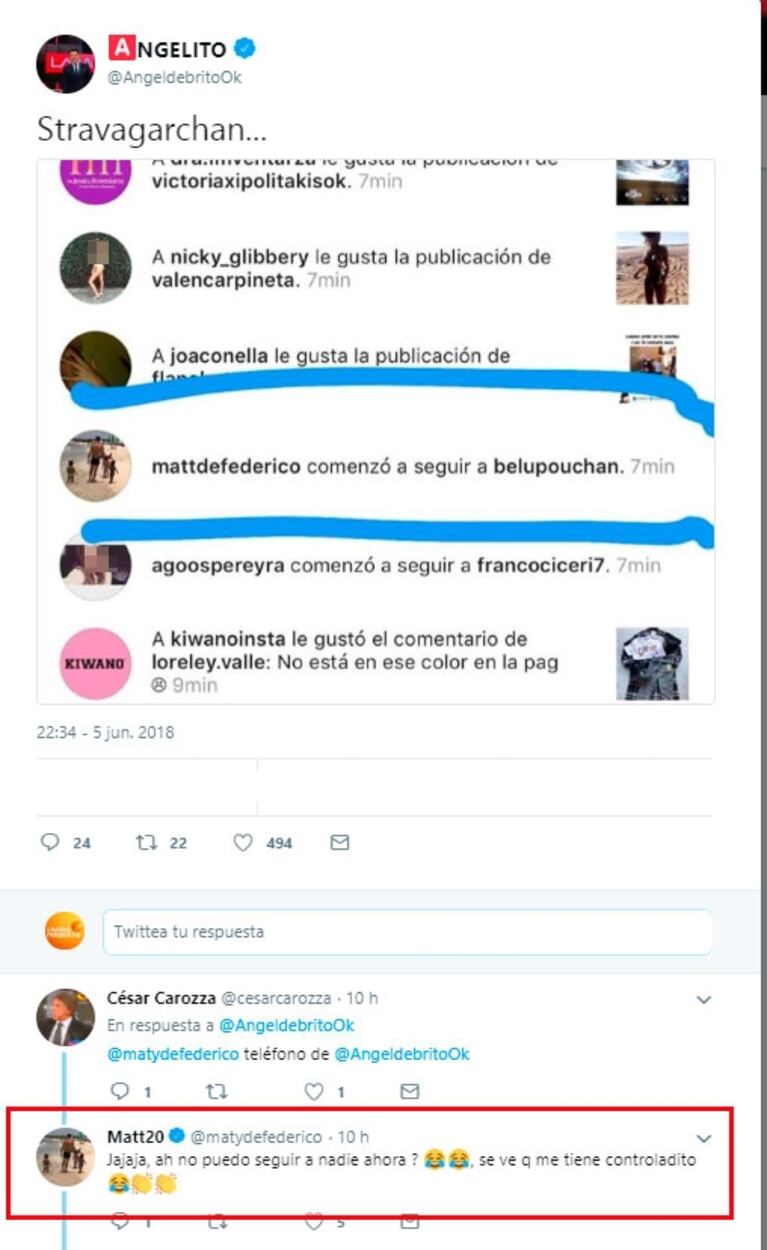Retweet César Carozza's reply
This screenshot has width=767, height=1250.
pos(215,1091)
